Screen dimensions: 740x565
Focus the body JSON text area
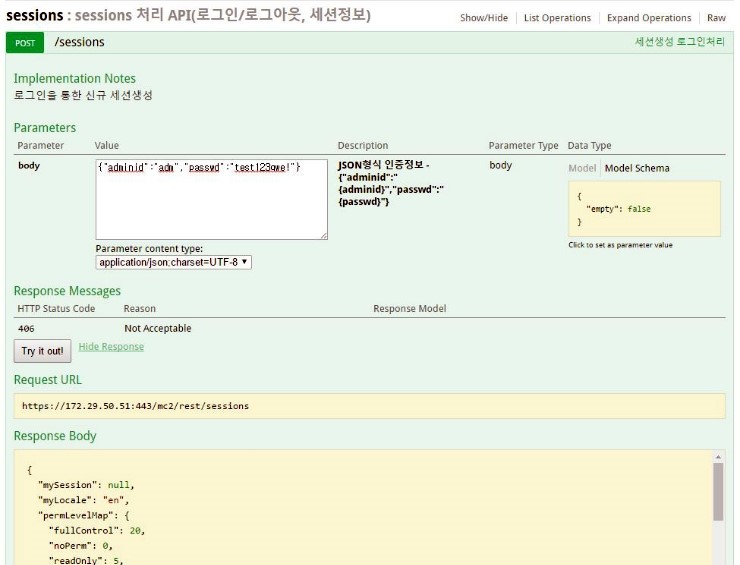pyautogui.click(x=211, y=198)
